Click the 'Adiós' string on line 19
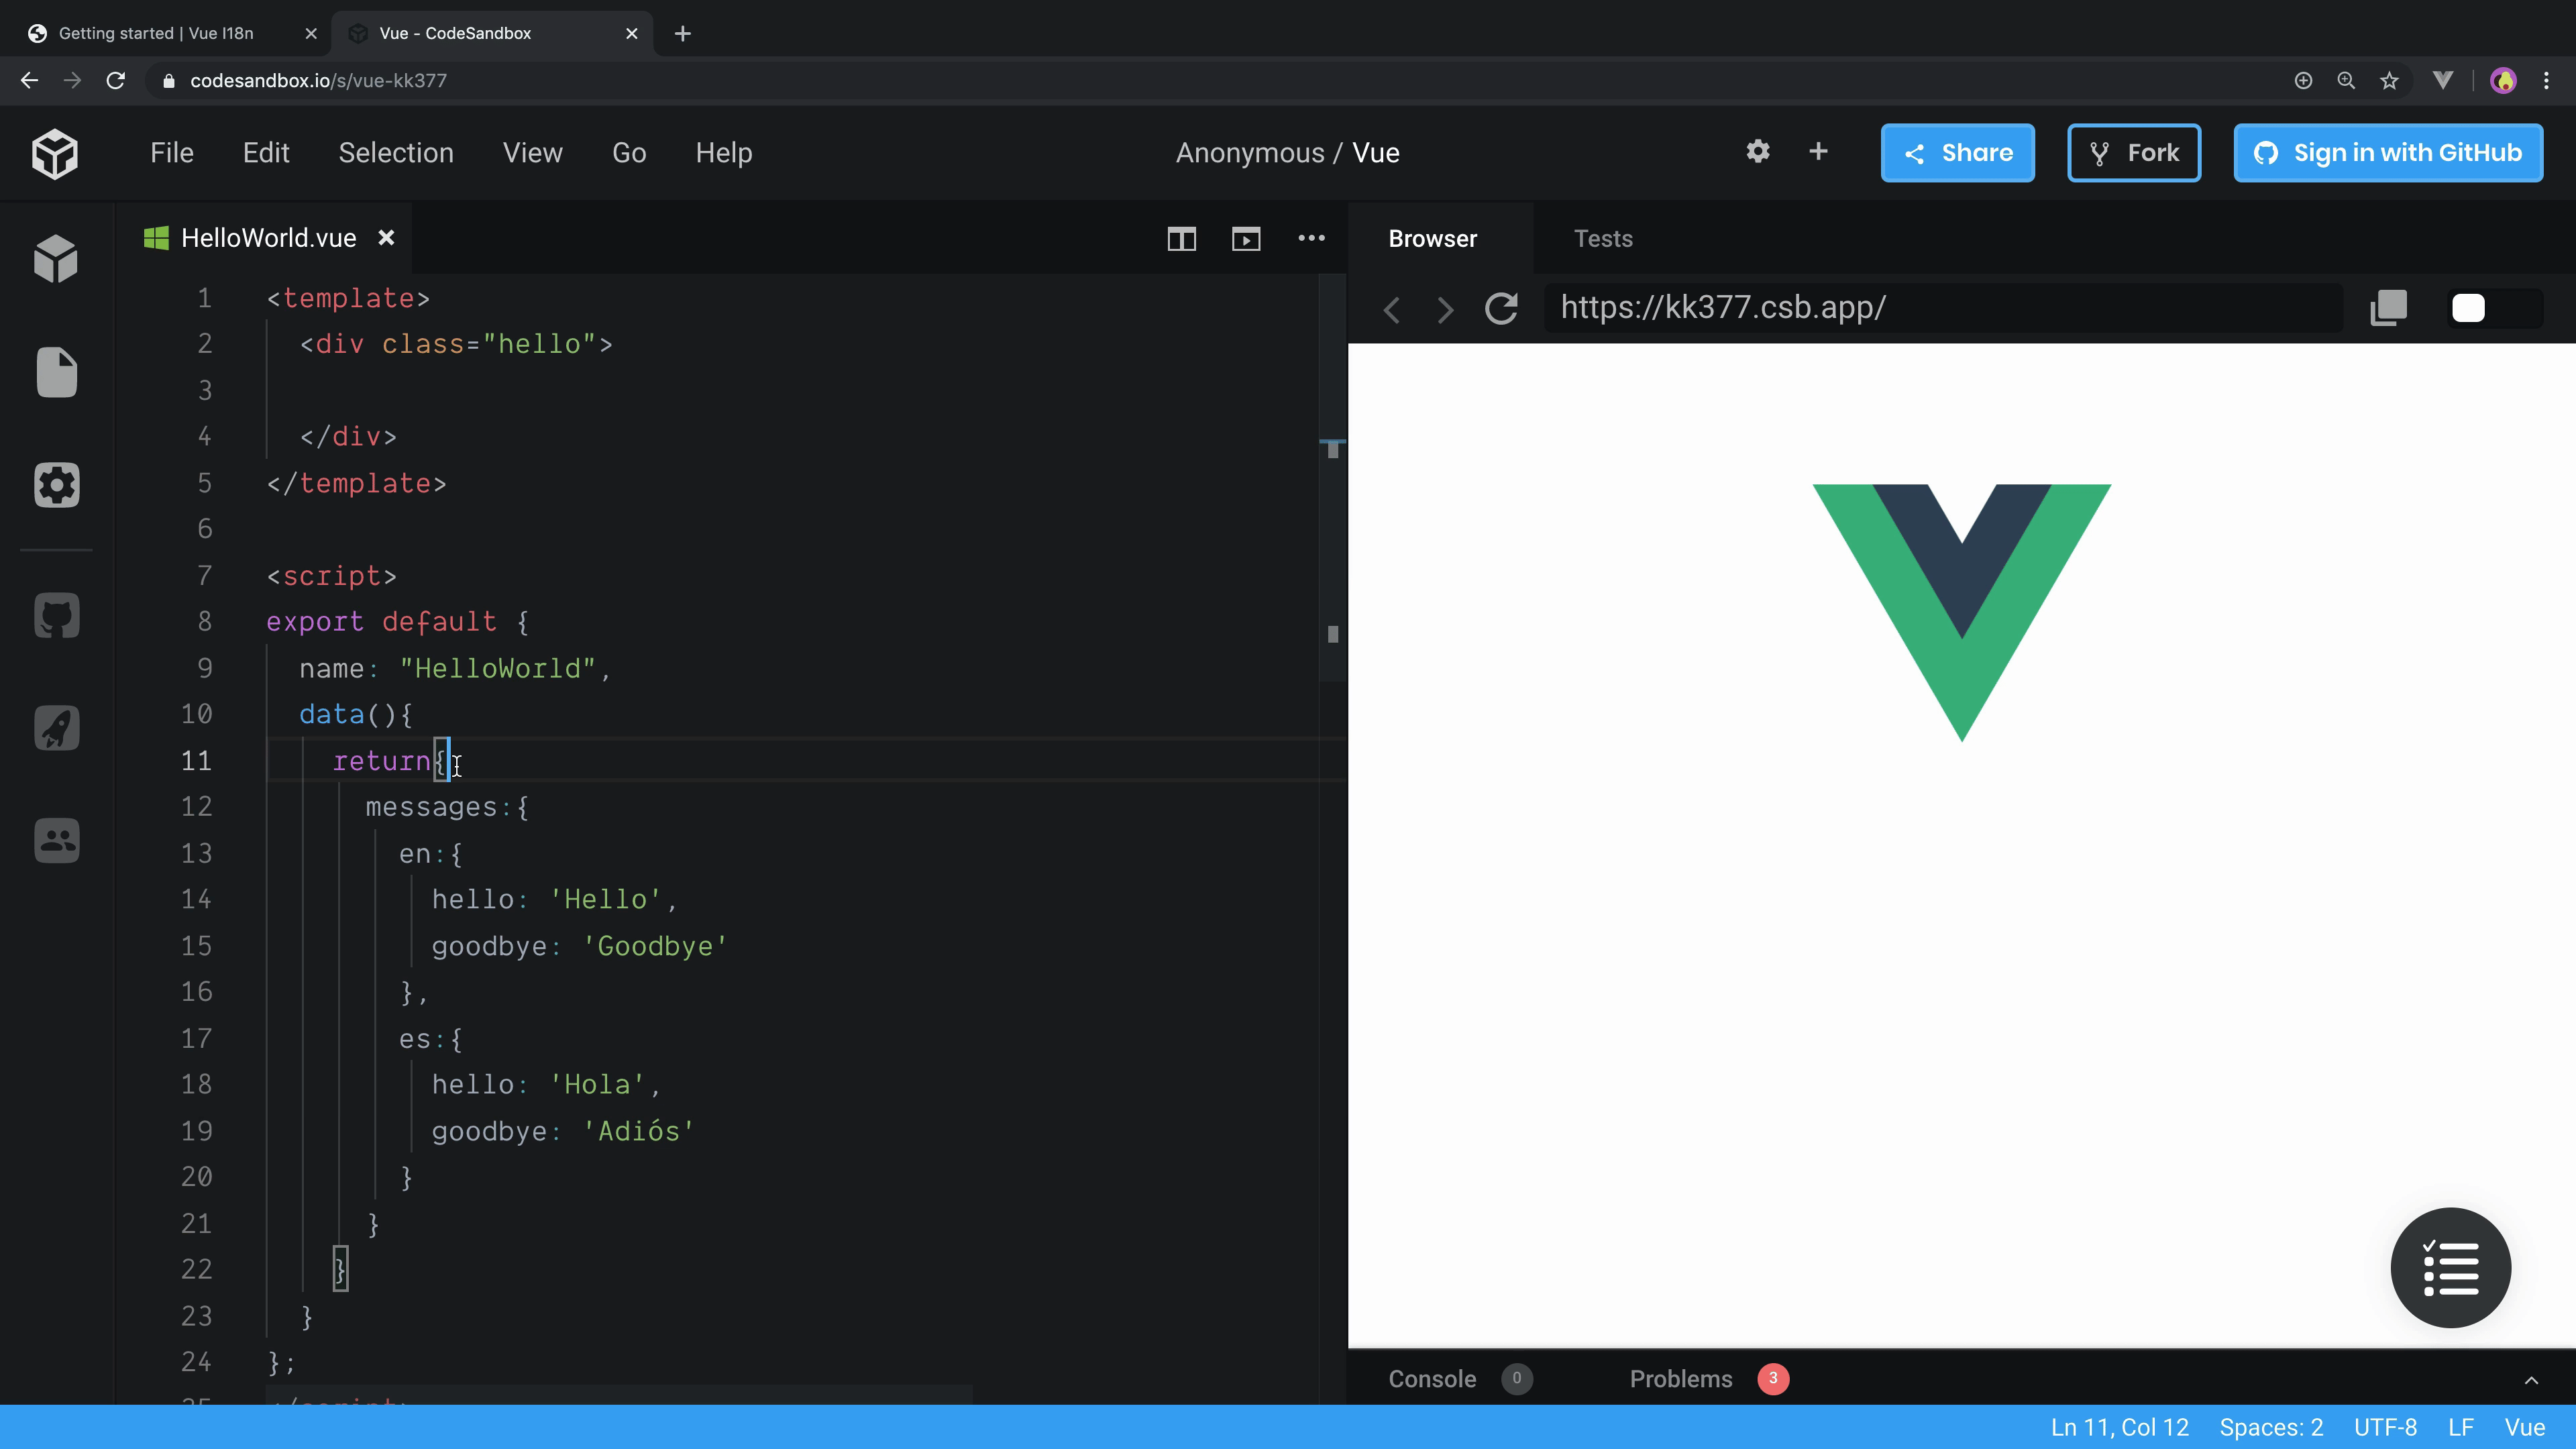Image resolution: width=2576 pixels, height=1449 pixels. [x=638, y=1131]
